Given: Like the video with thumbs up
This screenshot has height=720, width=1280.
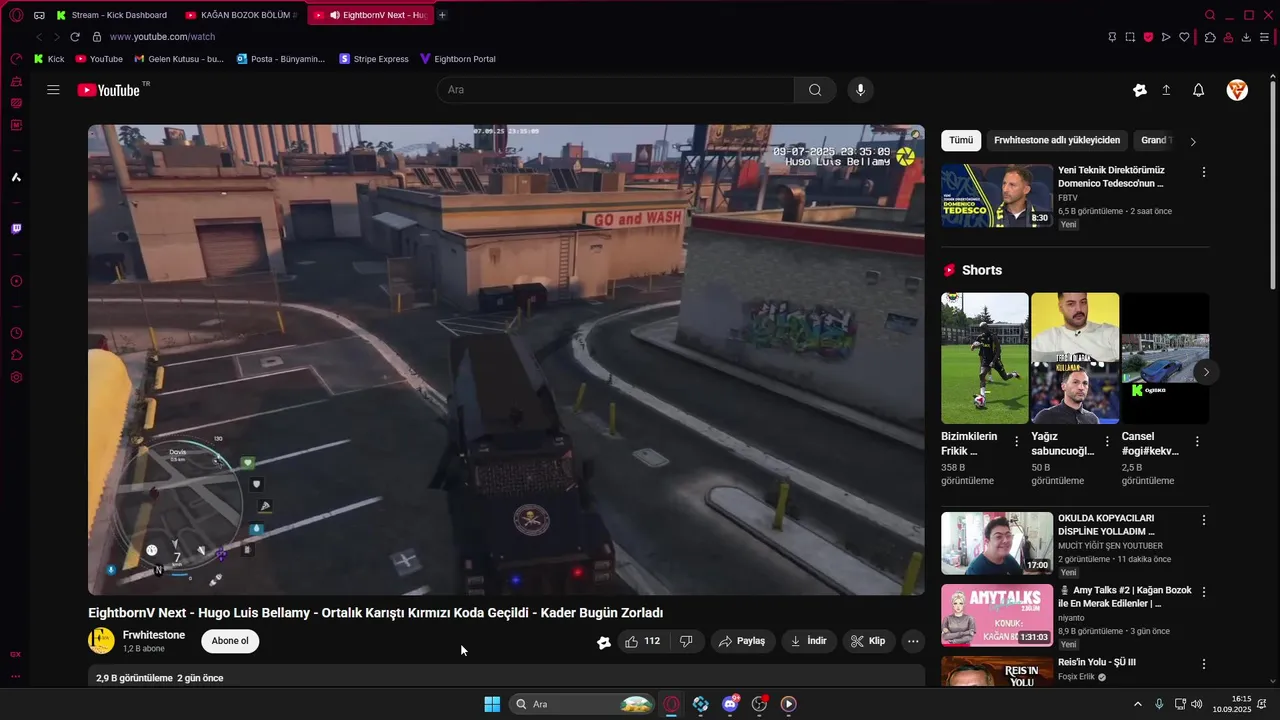Looking at the screenshot, I should coord(643,641).
